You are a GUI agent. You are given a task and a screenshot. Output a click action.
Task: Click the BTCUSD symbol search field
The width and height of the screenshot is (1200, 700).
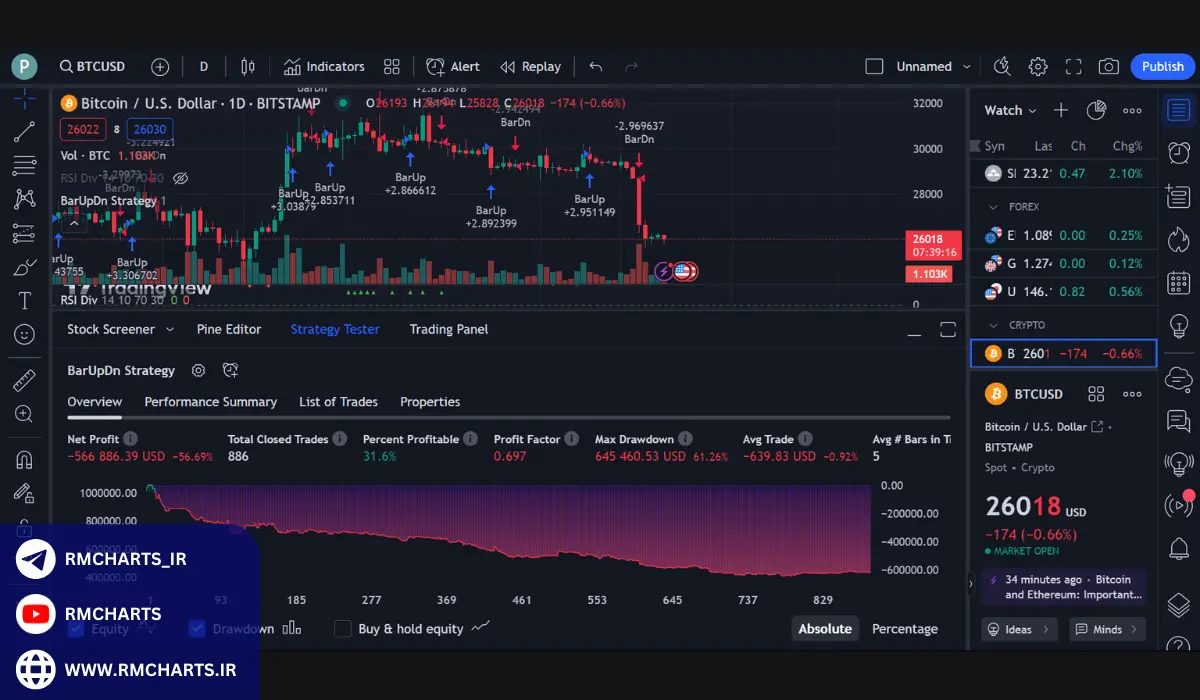click(92, 67)
